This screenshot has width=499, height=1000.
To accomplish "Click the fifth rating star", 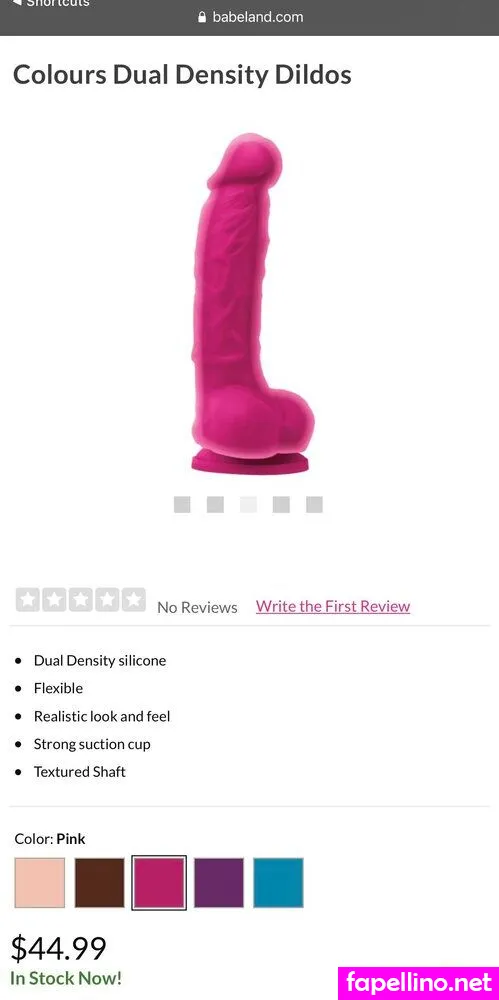I will (x=133, y=599).
